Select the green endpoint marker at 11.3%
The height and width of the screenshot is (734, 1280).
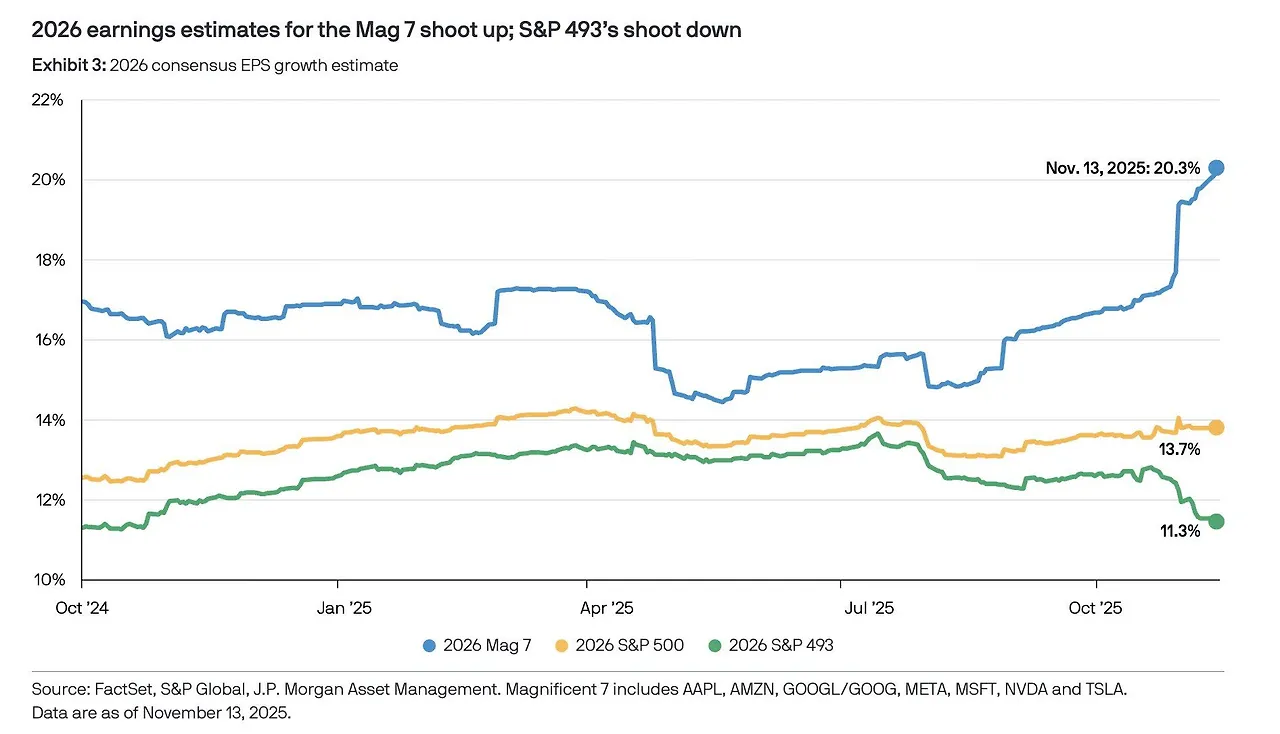1216,521
